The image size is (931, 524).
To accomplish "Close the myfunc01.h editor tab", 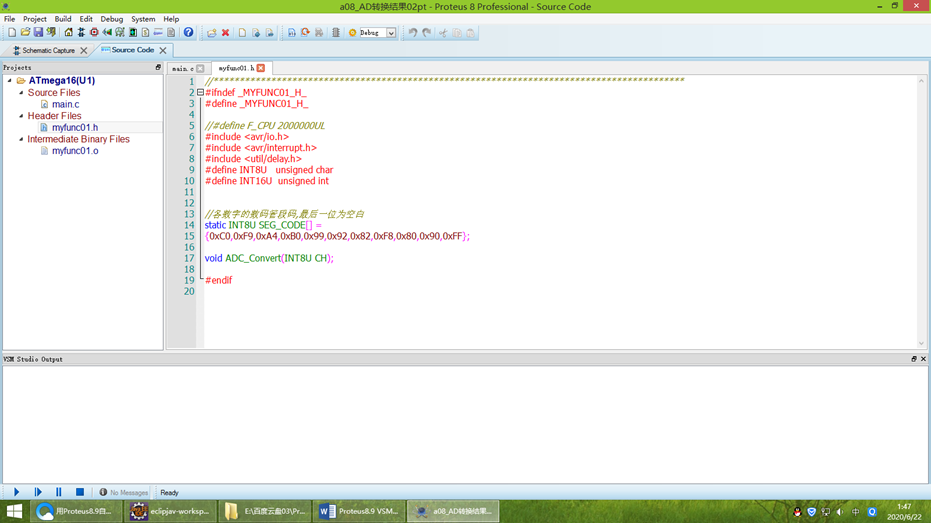I will (261, 68).
